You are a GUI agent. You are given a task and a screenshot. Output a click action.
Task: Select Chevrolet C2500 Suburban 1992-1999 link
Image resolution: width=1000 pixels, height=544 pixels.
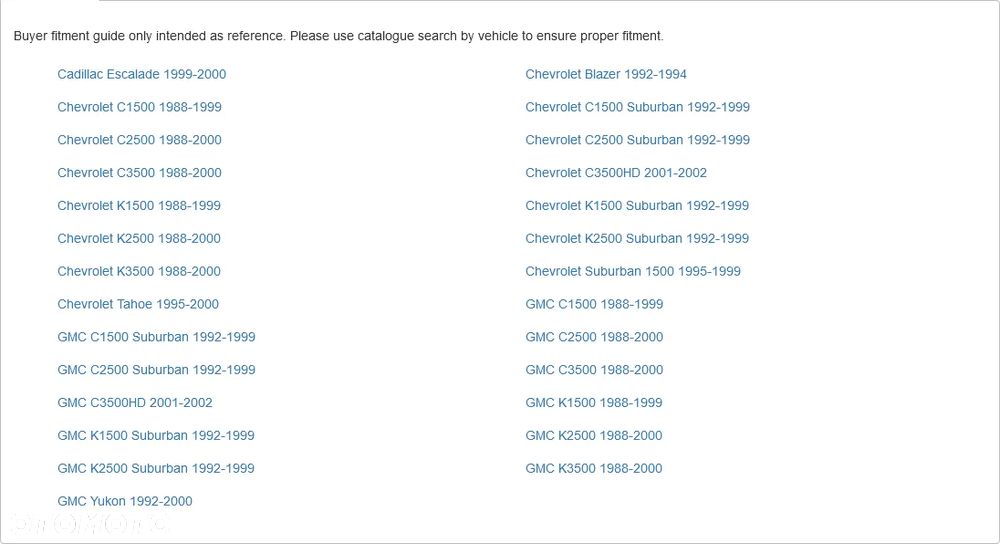[x=638, y=140]
